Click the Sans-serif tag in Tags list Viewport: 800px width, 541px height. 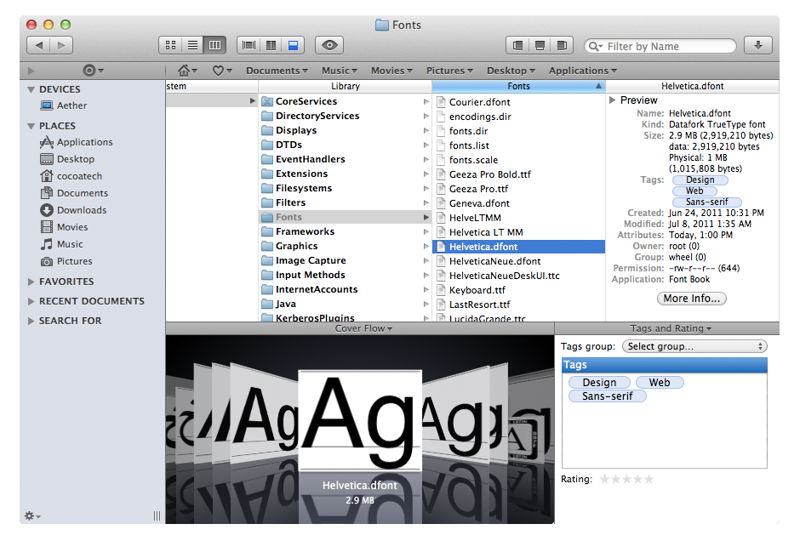pyautogui.click(x=607, y=396)
